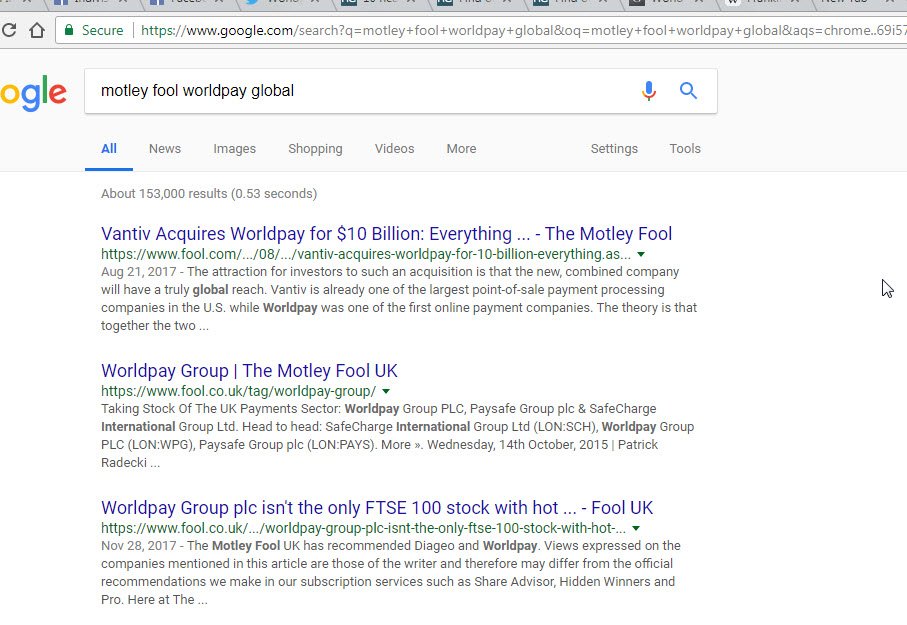
Task: Open the Google logo homepage link
Action: 34,93
